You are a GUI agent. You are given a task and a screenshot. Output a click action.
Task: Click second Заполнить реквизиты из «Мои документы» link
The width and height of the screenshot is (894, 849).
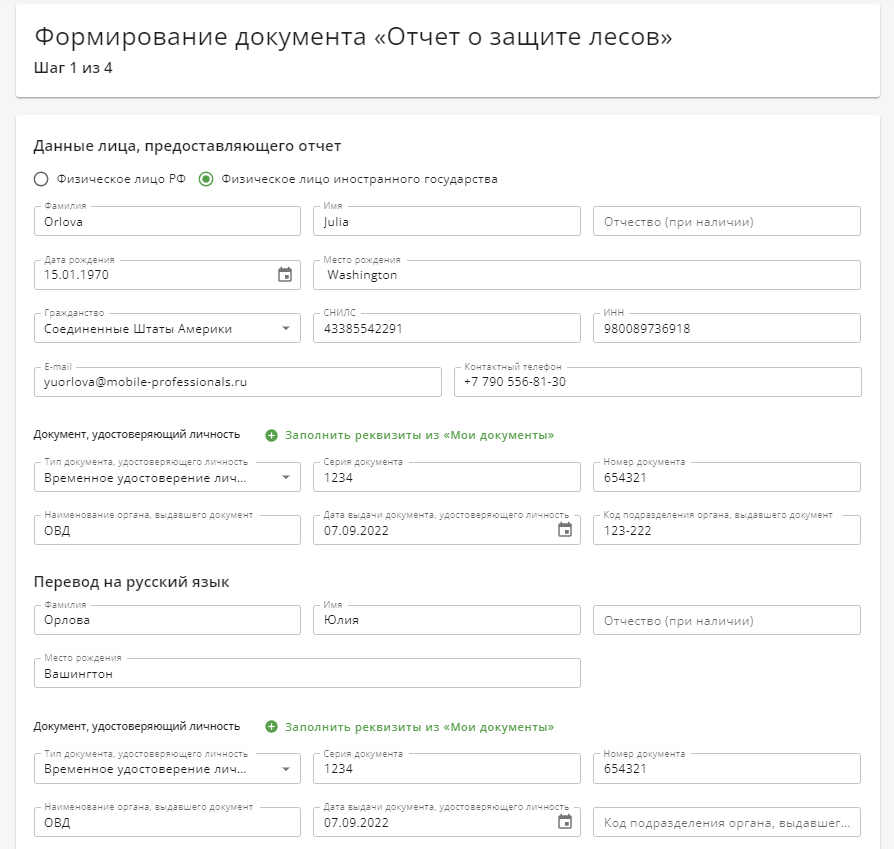coord(419,727)
